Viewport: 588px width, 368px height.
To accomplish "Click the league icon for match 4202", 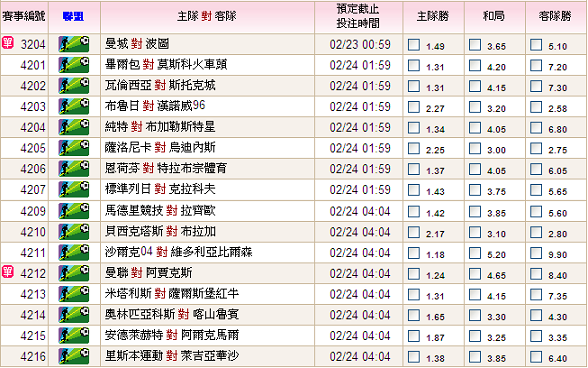I will pyautogui.click(x=74, y=86).
